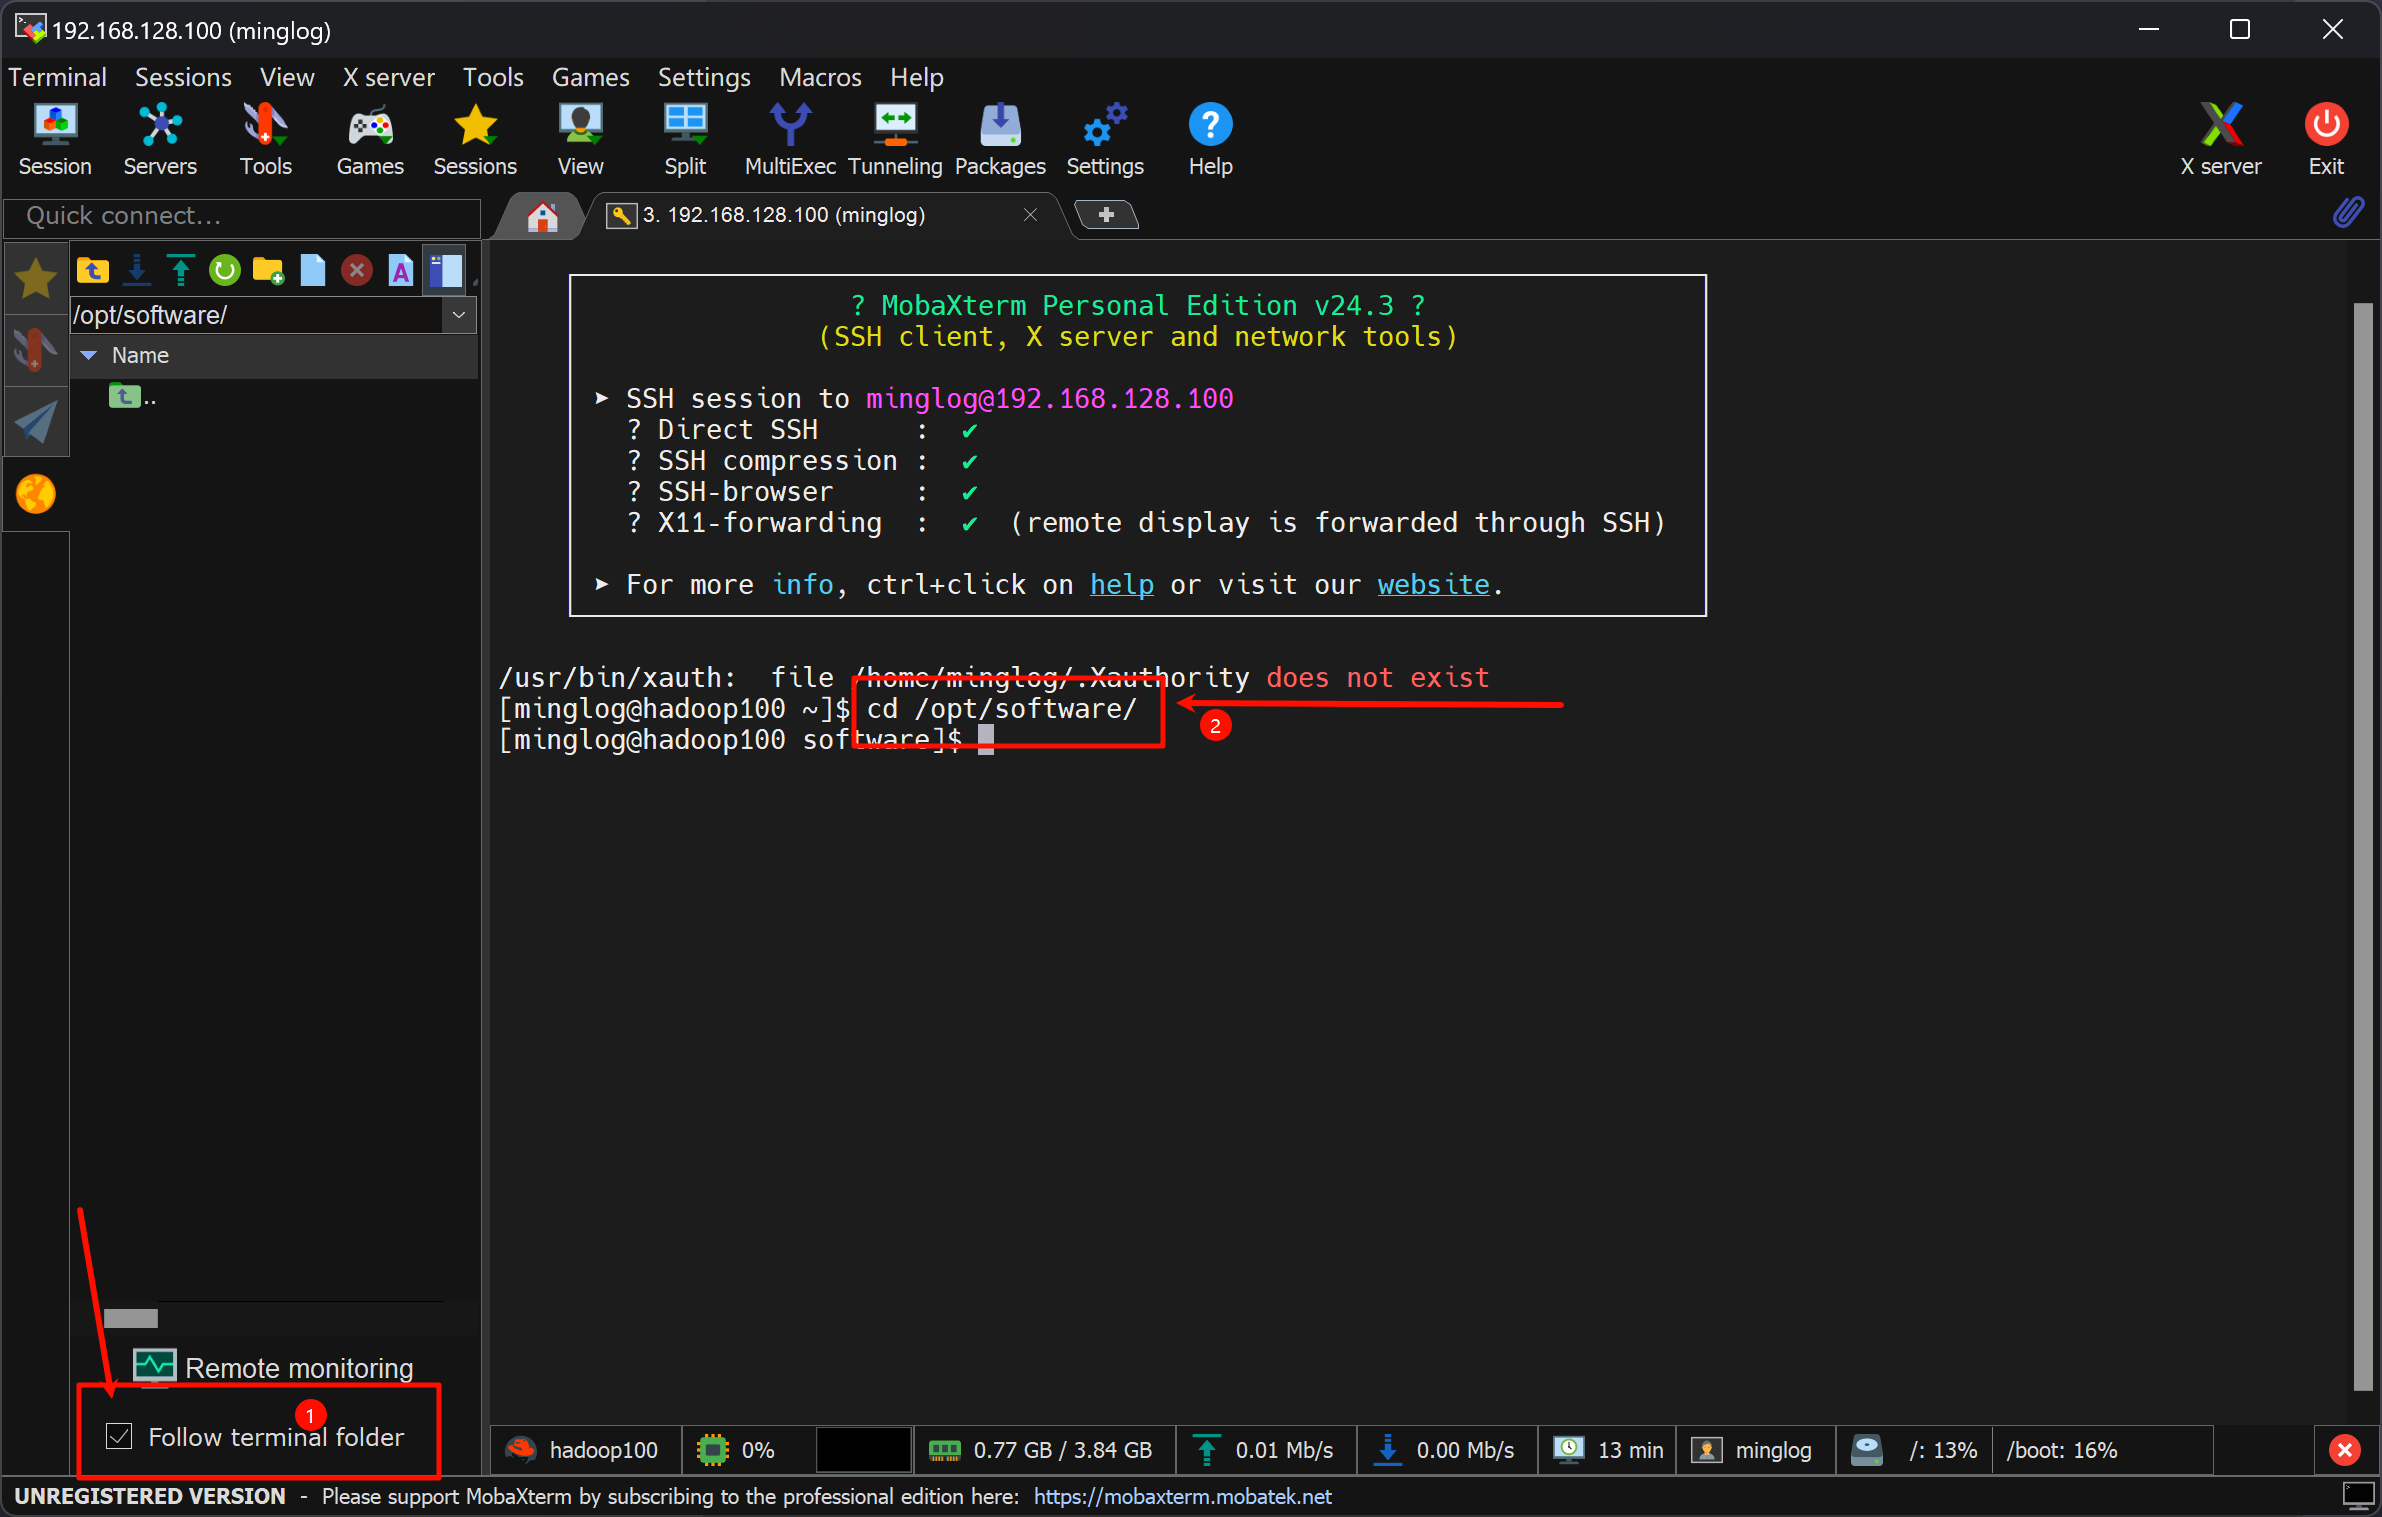Image resolution: width=2382 pixels, height=1517 pixels.
Task: Open the Packages manager
Action: click(1000, 141)
